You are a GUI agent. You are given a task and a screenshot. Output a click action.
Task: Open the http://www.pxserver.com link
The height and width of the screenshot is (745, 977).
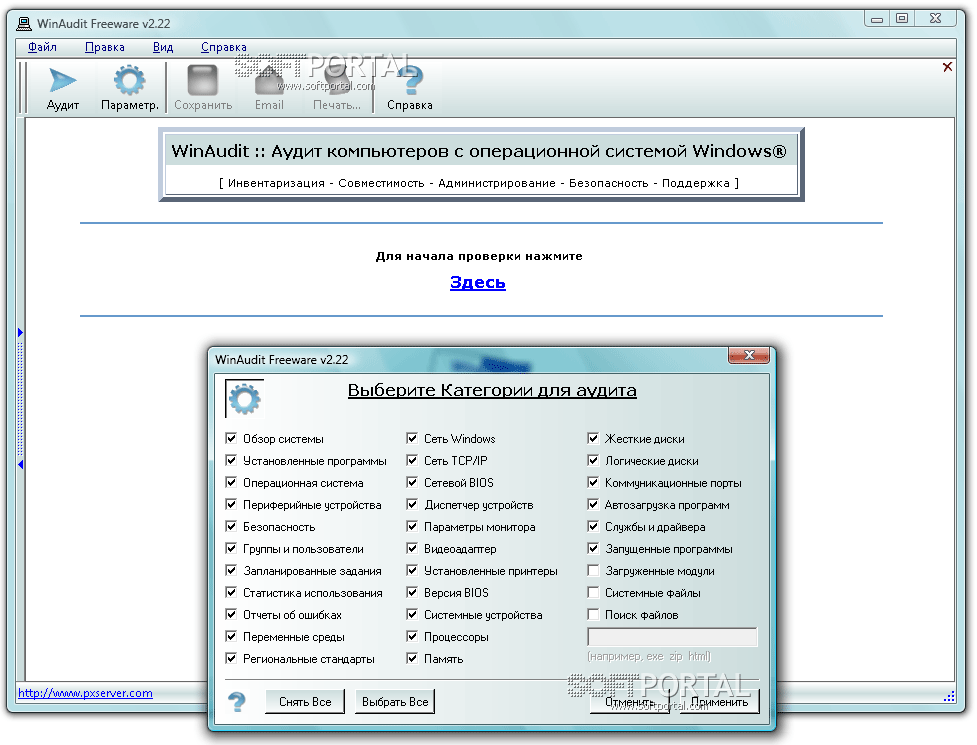coord(85,693)
